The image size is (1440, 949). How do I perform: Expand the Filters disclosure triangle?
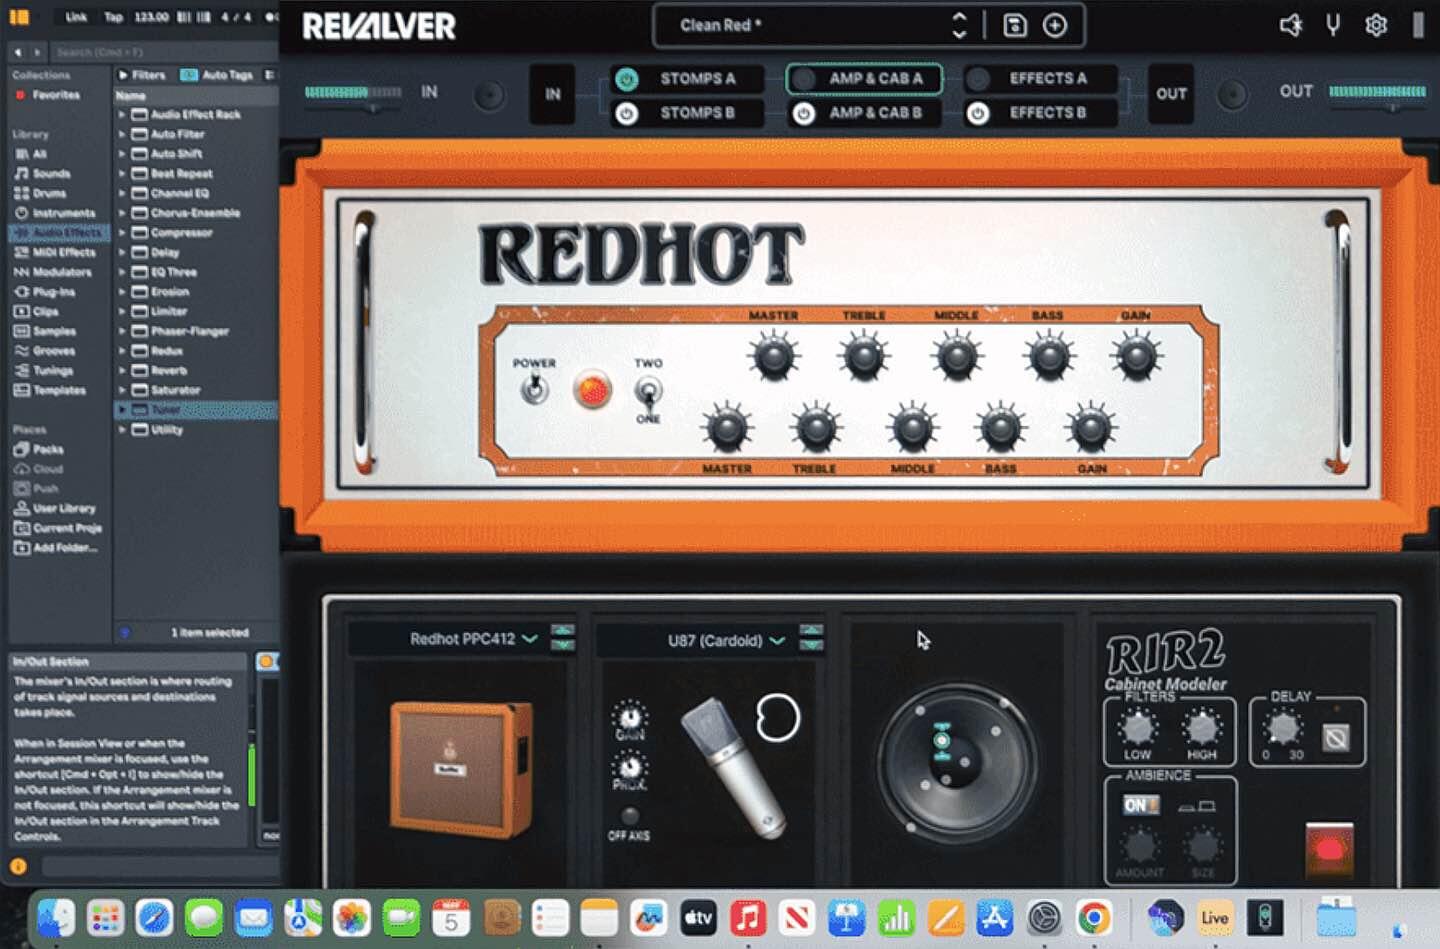tap(123, 75)
